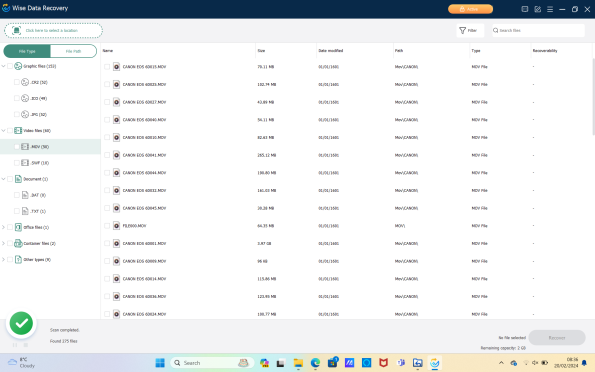Tick the .DAT checkbox
This screenshot has width=595, height=372.
(x=17, y=195)
